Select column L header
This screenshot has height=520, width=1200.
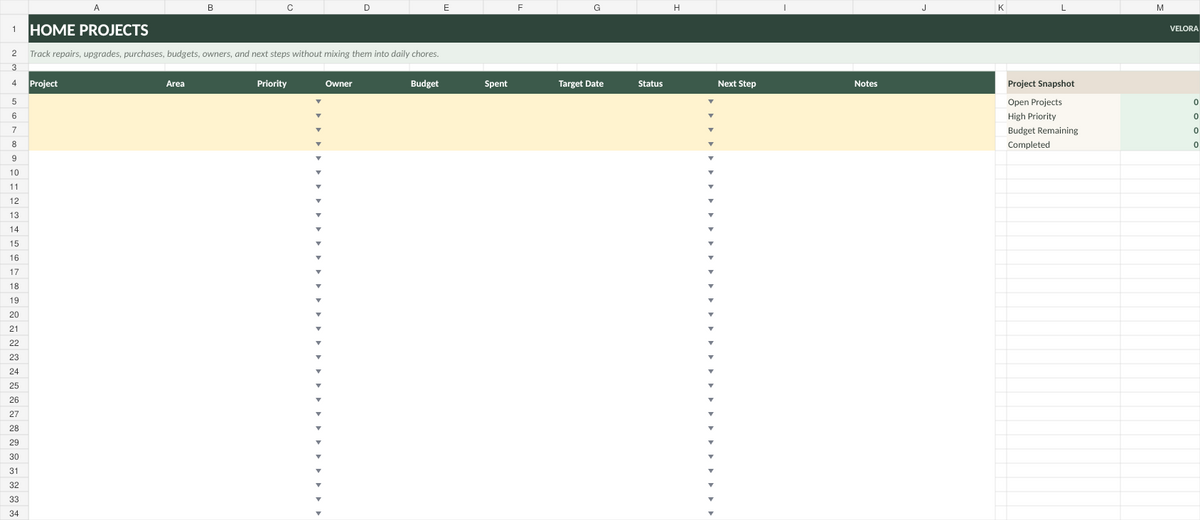click(1063, 7)
